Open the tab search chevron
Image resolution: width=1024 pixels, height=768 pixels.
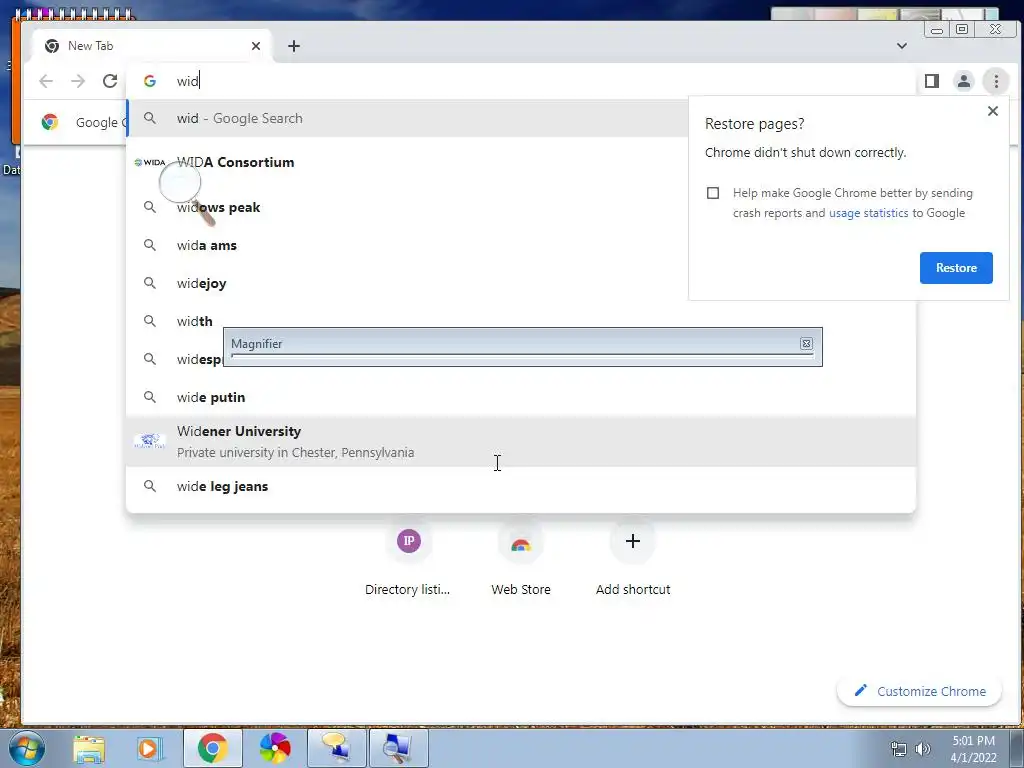coord(902,46)
